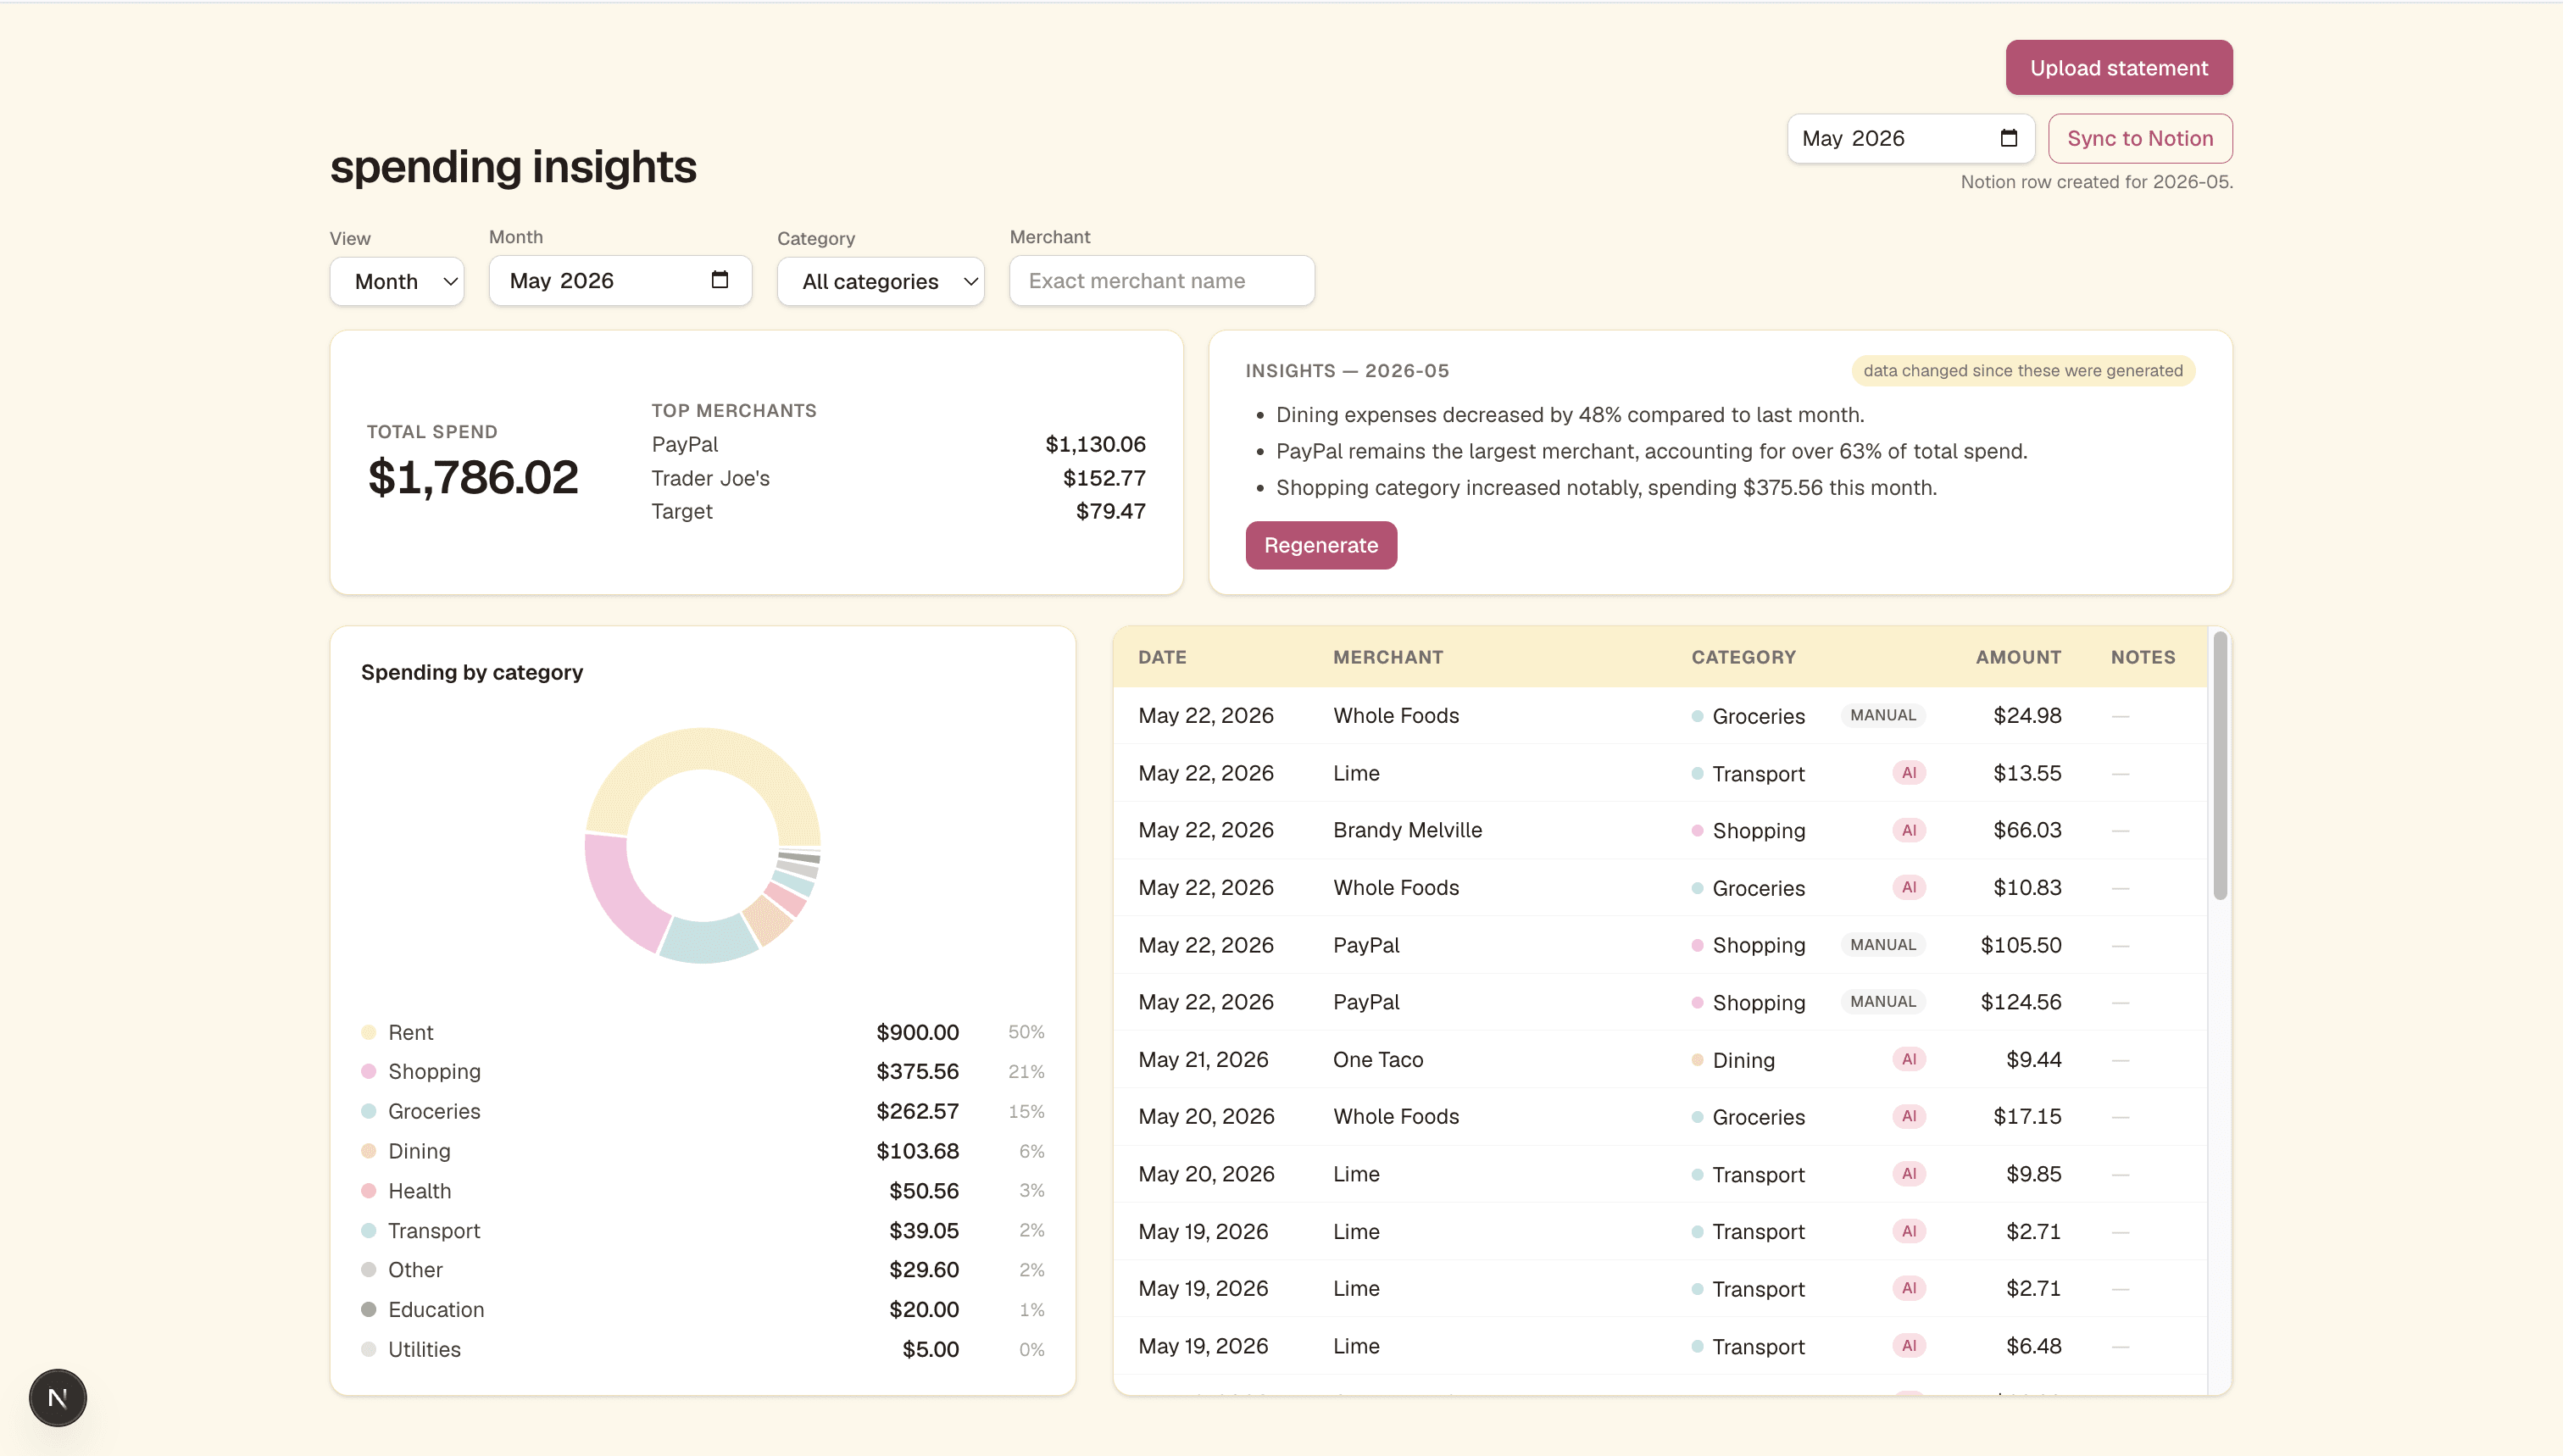Click the Transport legend label
This screenshot has width=2563, height=1456.
point(434,1230)
